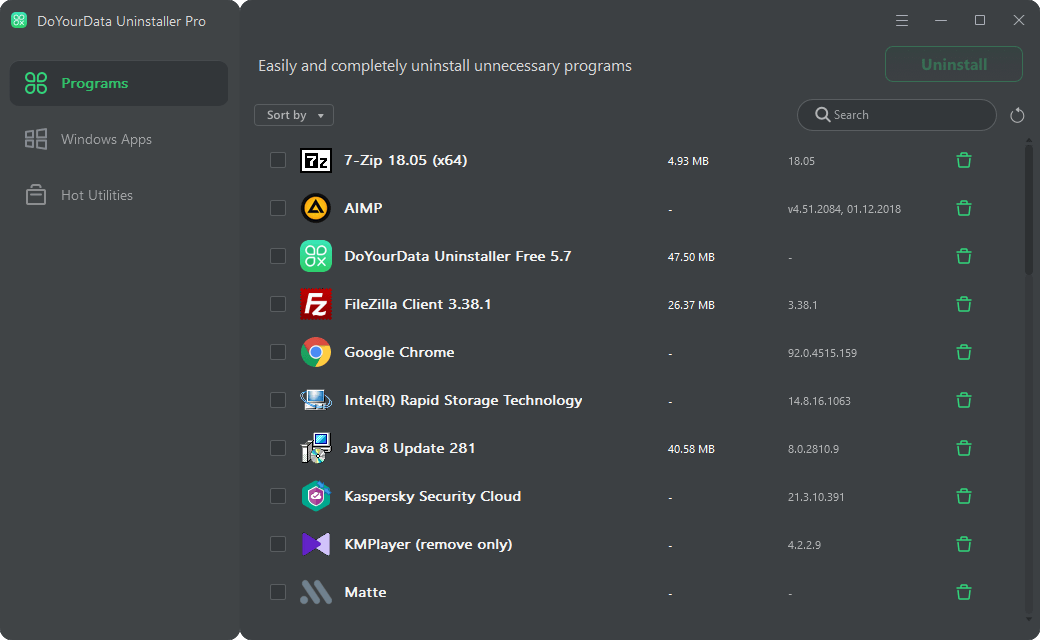Click the trash icon for Matte
1040x640 pixels.
(x=964, y=592)
